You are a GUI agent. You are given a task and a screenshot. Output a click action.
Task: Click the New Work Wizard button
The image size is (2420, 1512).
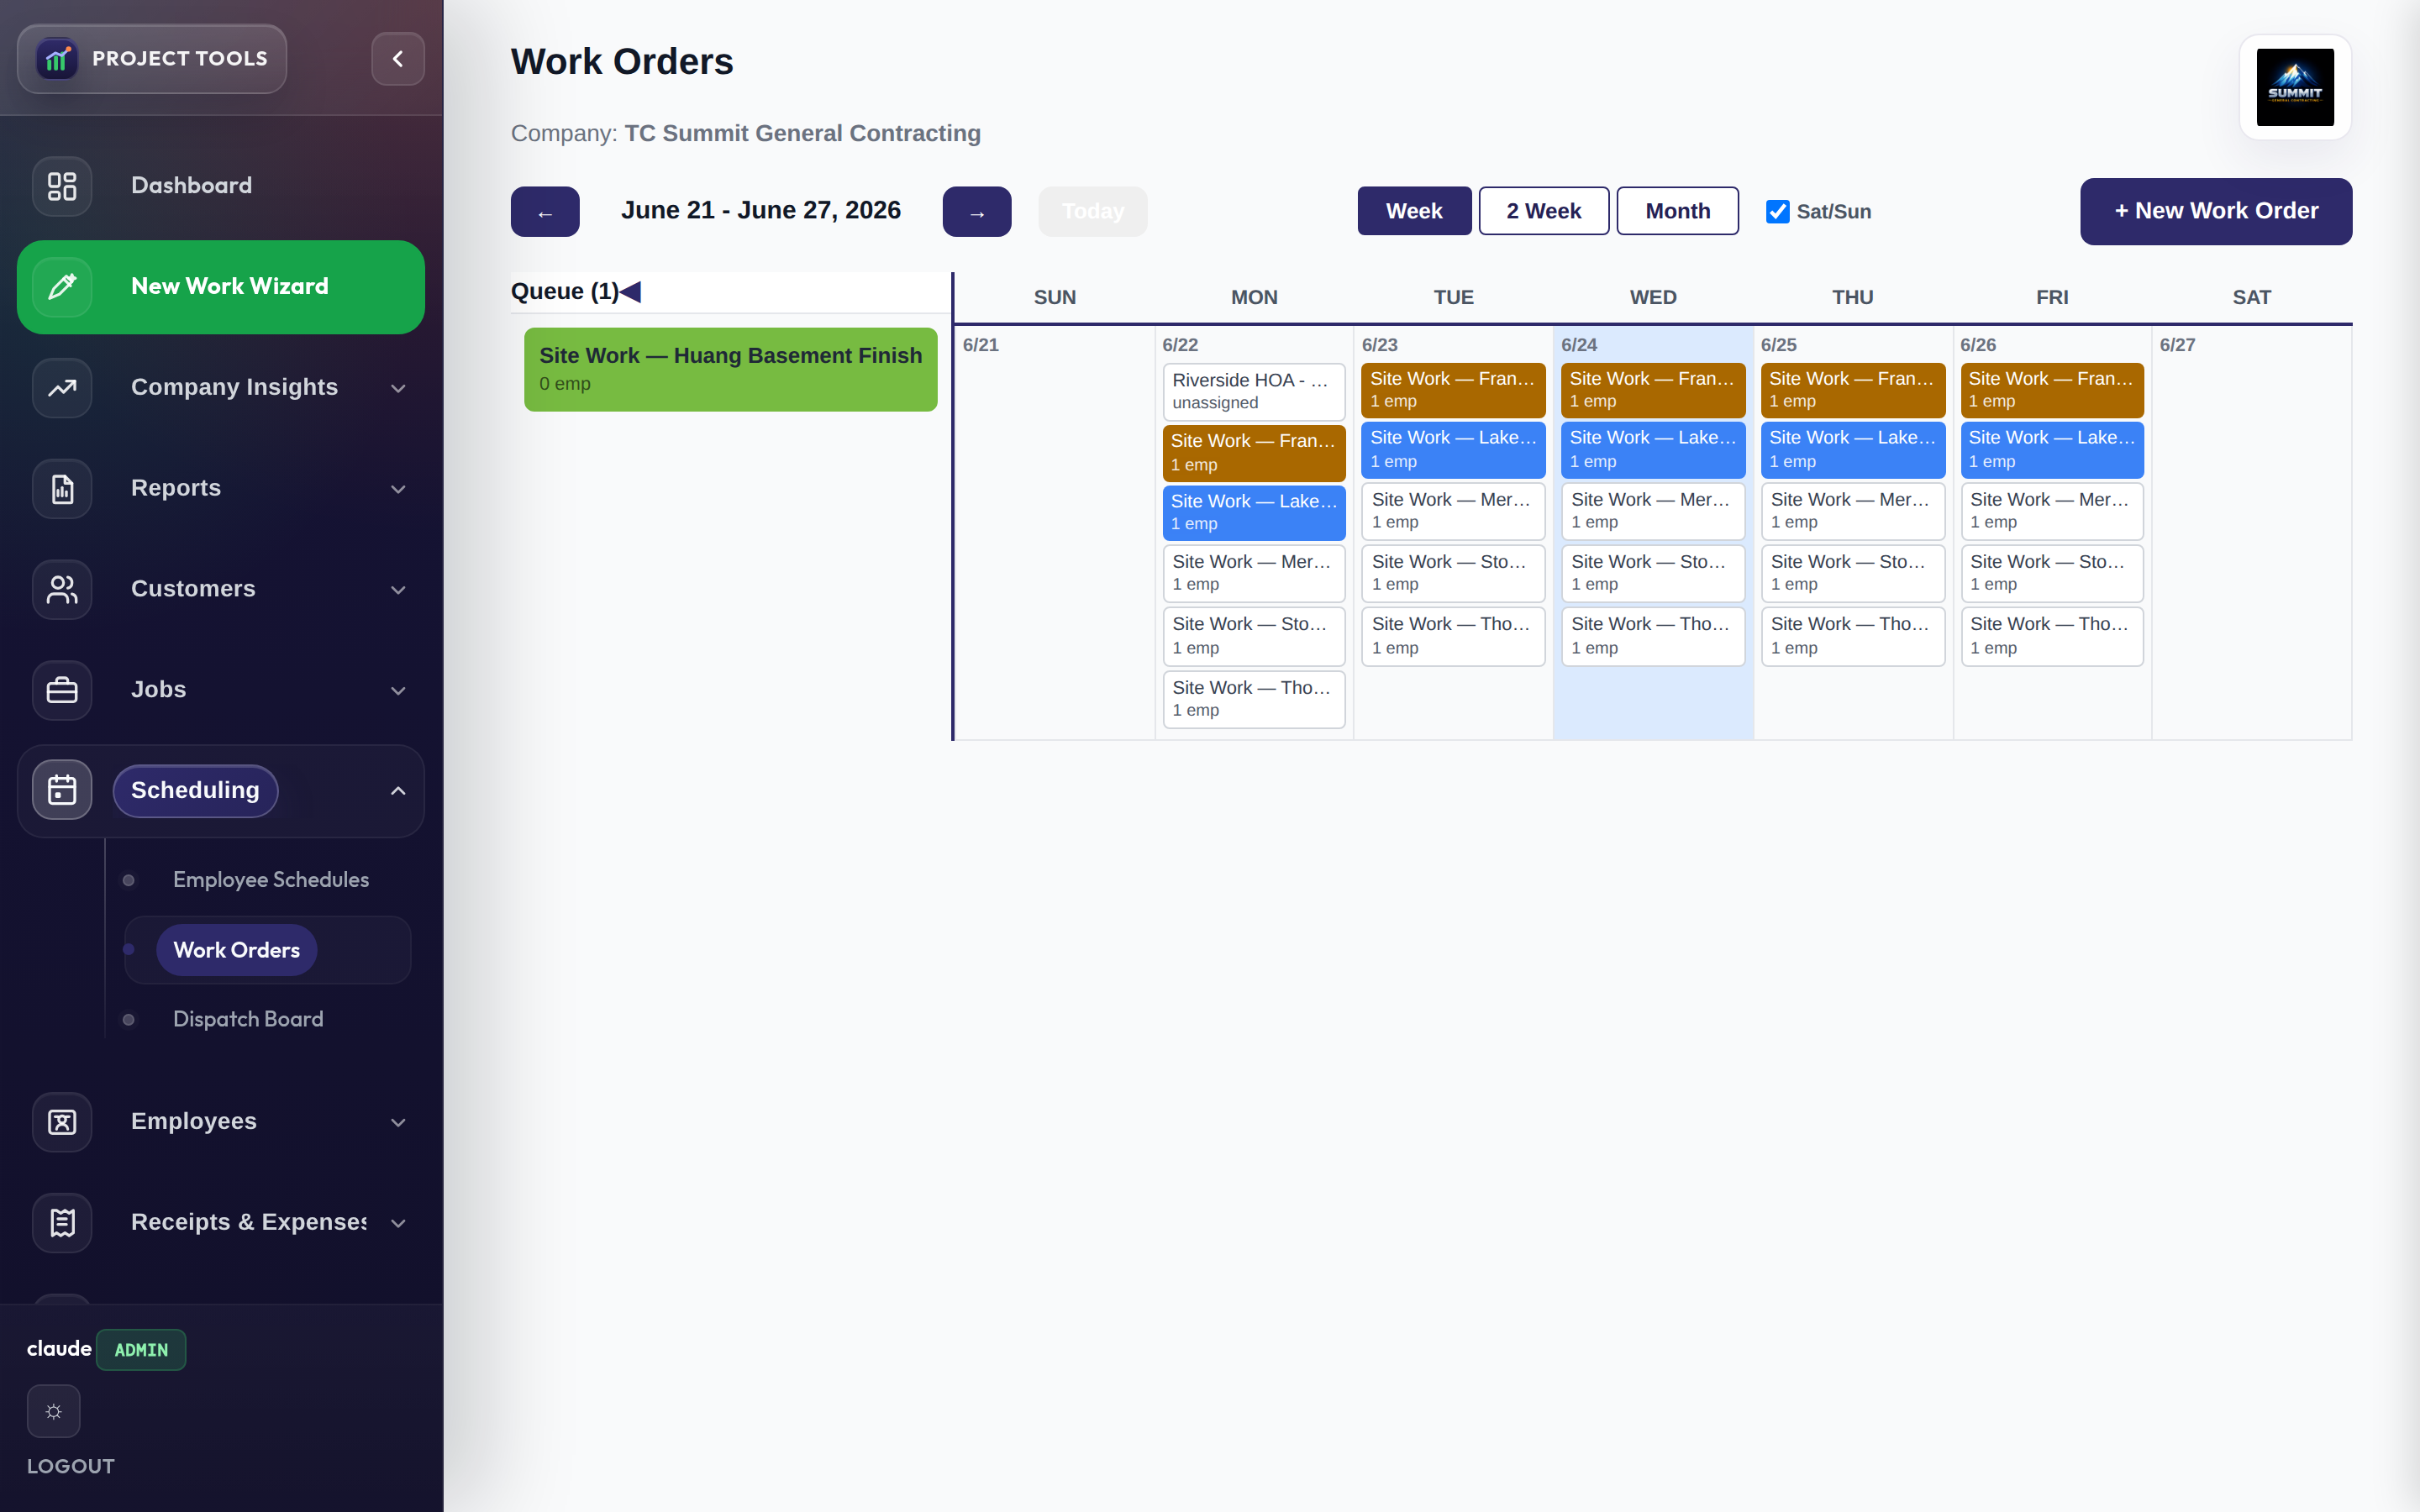(x=221, y=287)
